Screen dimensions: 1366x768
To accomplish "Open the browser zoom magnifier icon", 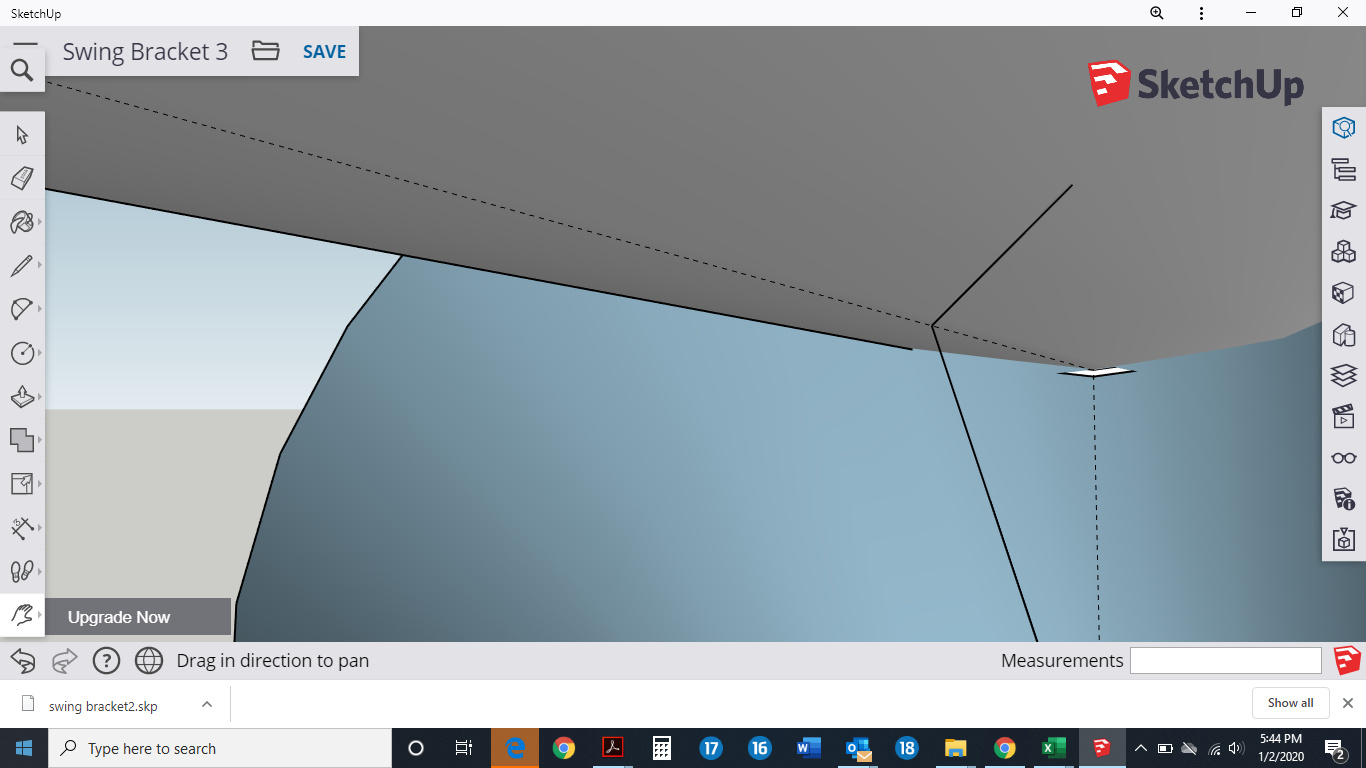I will click(x=1157, y=13).
